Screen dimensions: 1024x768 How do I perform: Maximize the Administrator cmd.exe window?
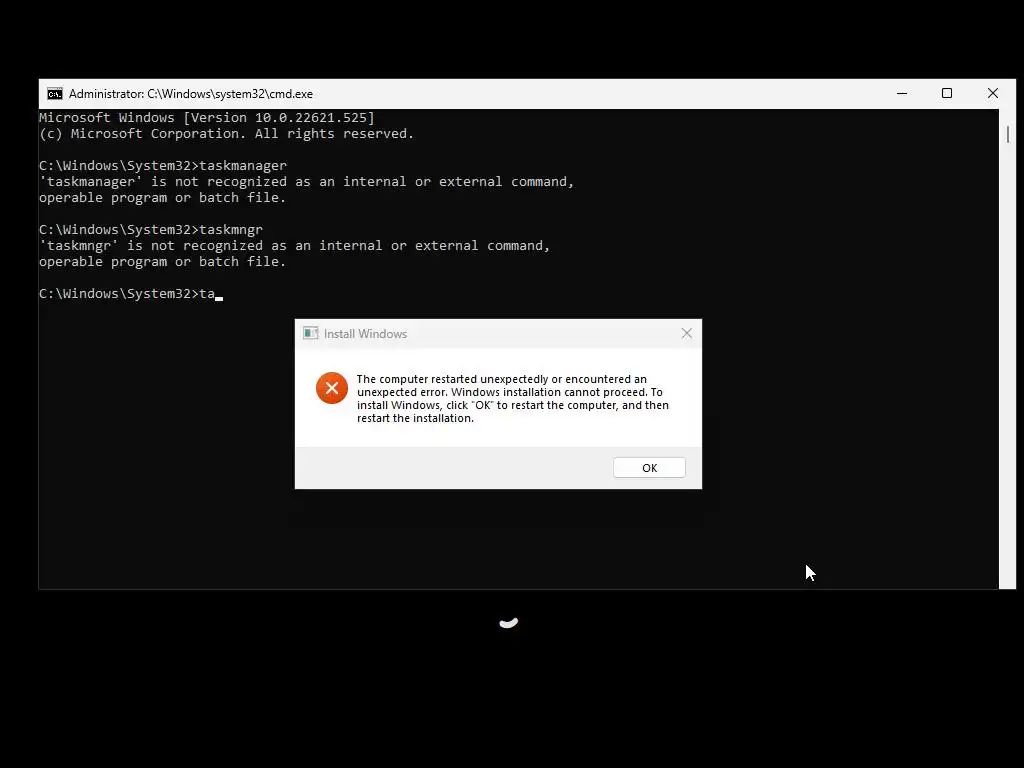(947, 93)
